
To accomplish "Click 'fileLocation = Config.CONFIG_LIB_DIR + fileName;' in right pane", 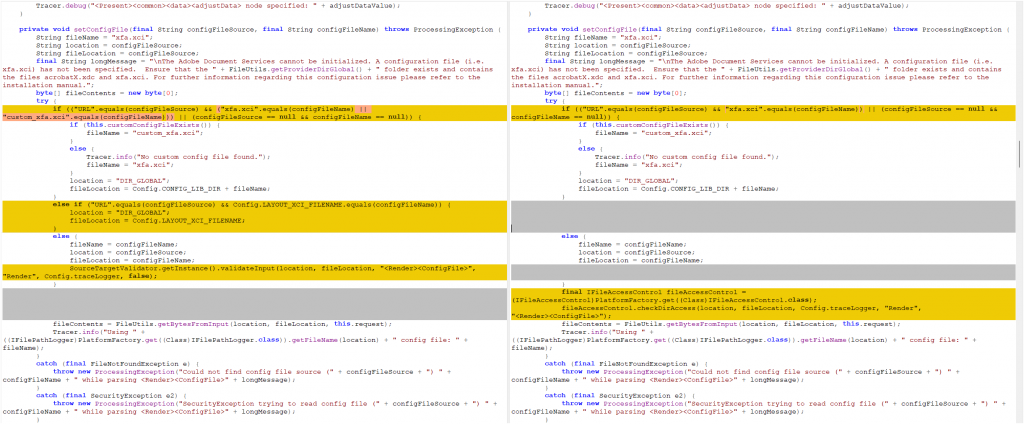I will [678, 188].
